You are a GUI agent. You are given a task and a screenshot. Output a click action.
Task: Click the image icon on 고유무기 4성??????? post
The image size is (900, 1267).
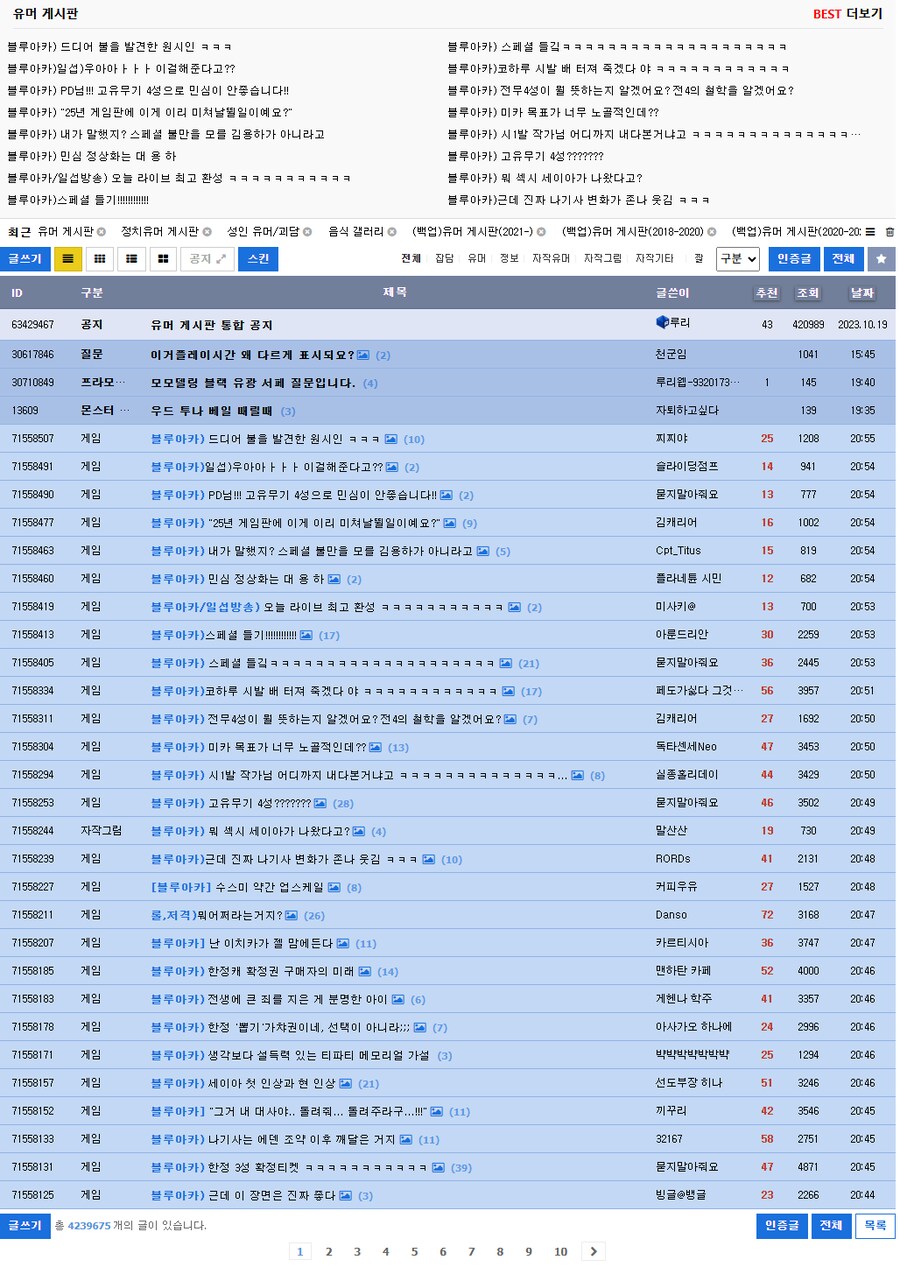pos(320,803)
